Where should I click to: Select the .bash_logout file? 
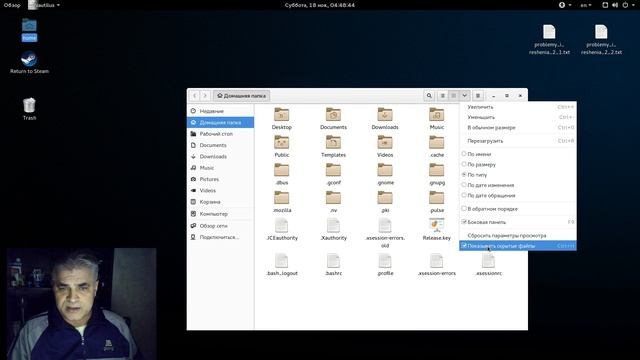(x=282, y=265)
